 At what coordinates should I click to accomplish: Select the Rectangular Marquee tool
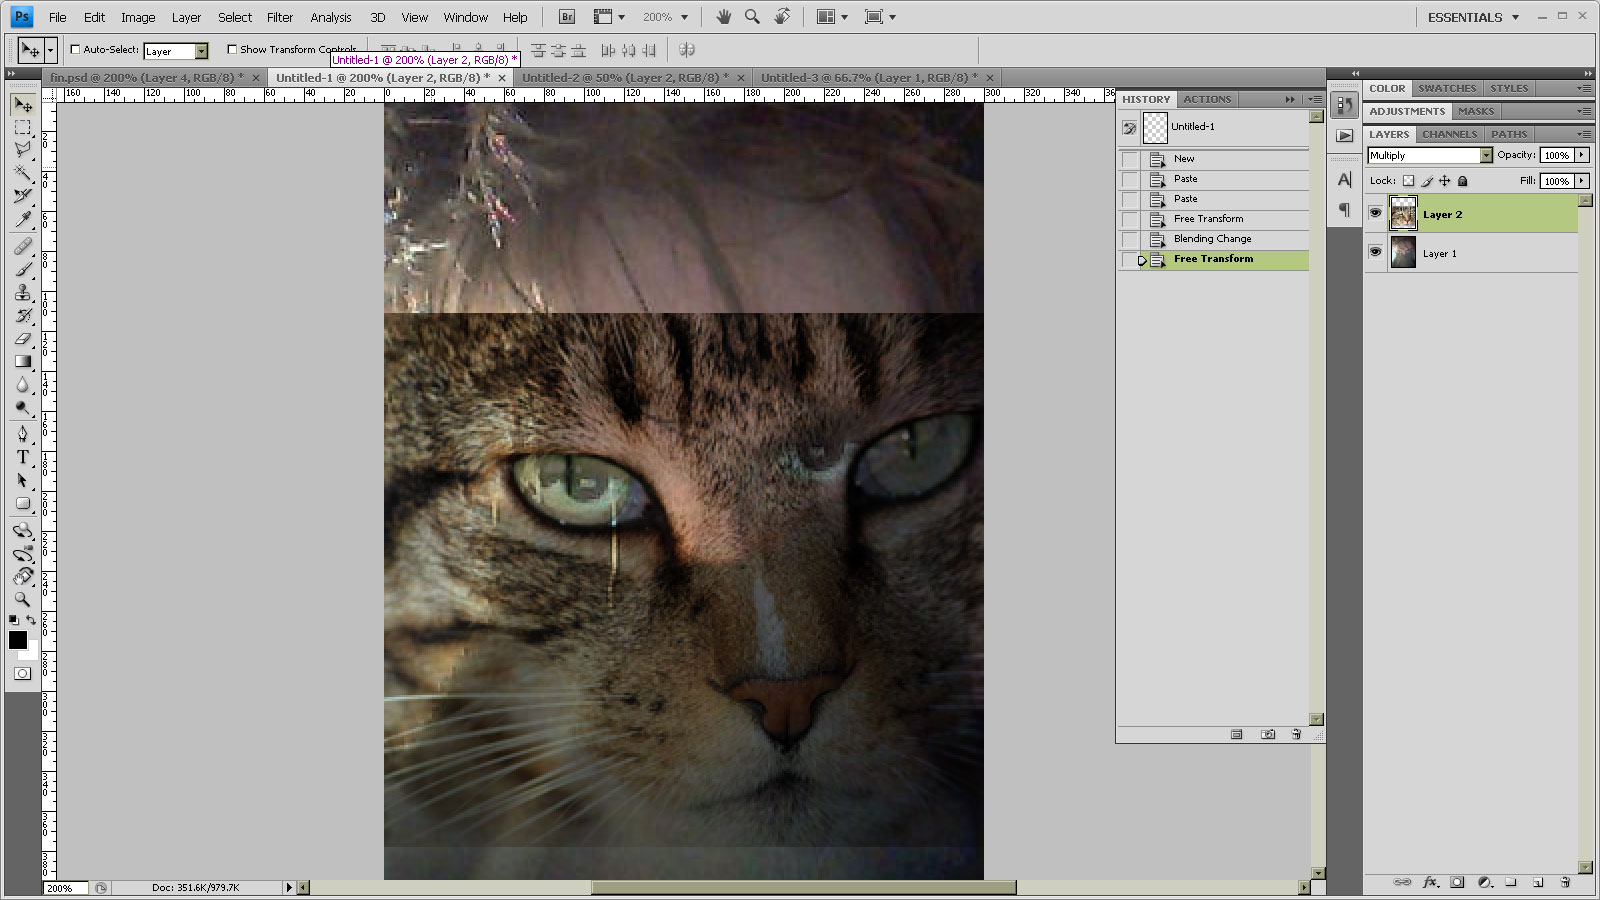pos(23,127)
